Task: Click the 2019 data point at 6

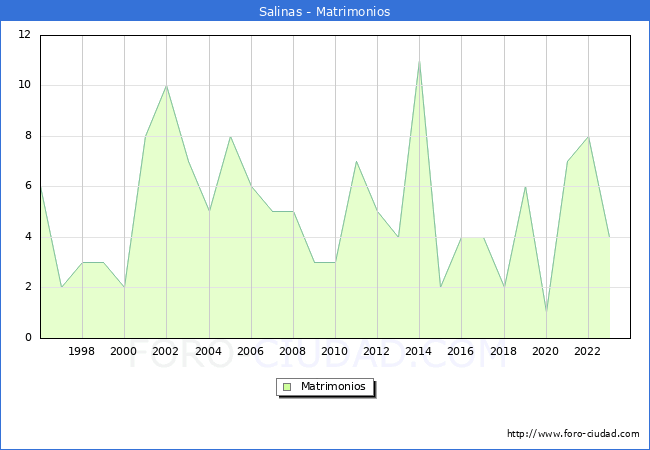Action: (525, 186)
